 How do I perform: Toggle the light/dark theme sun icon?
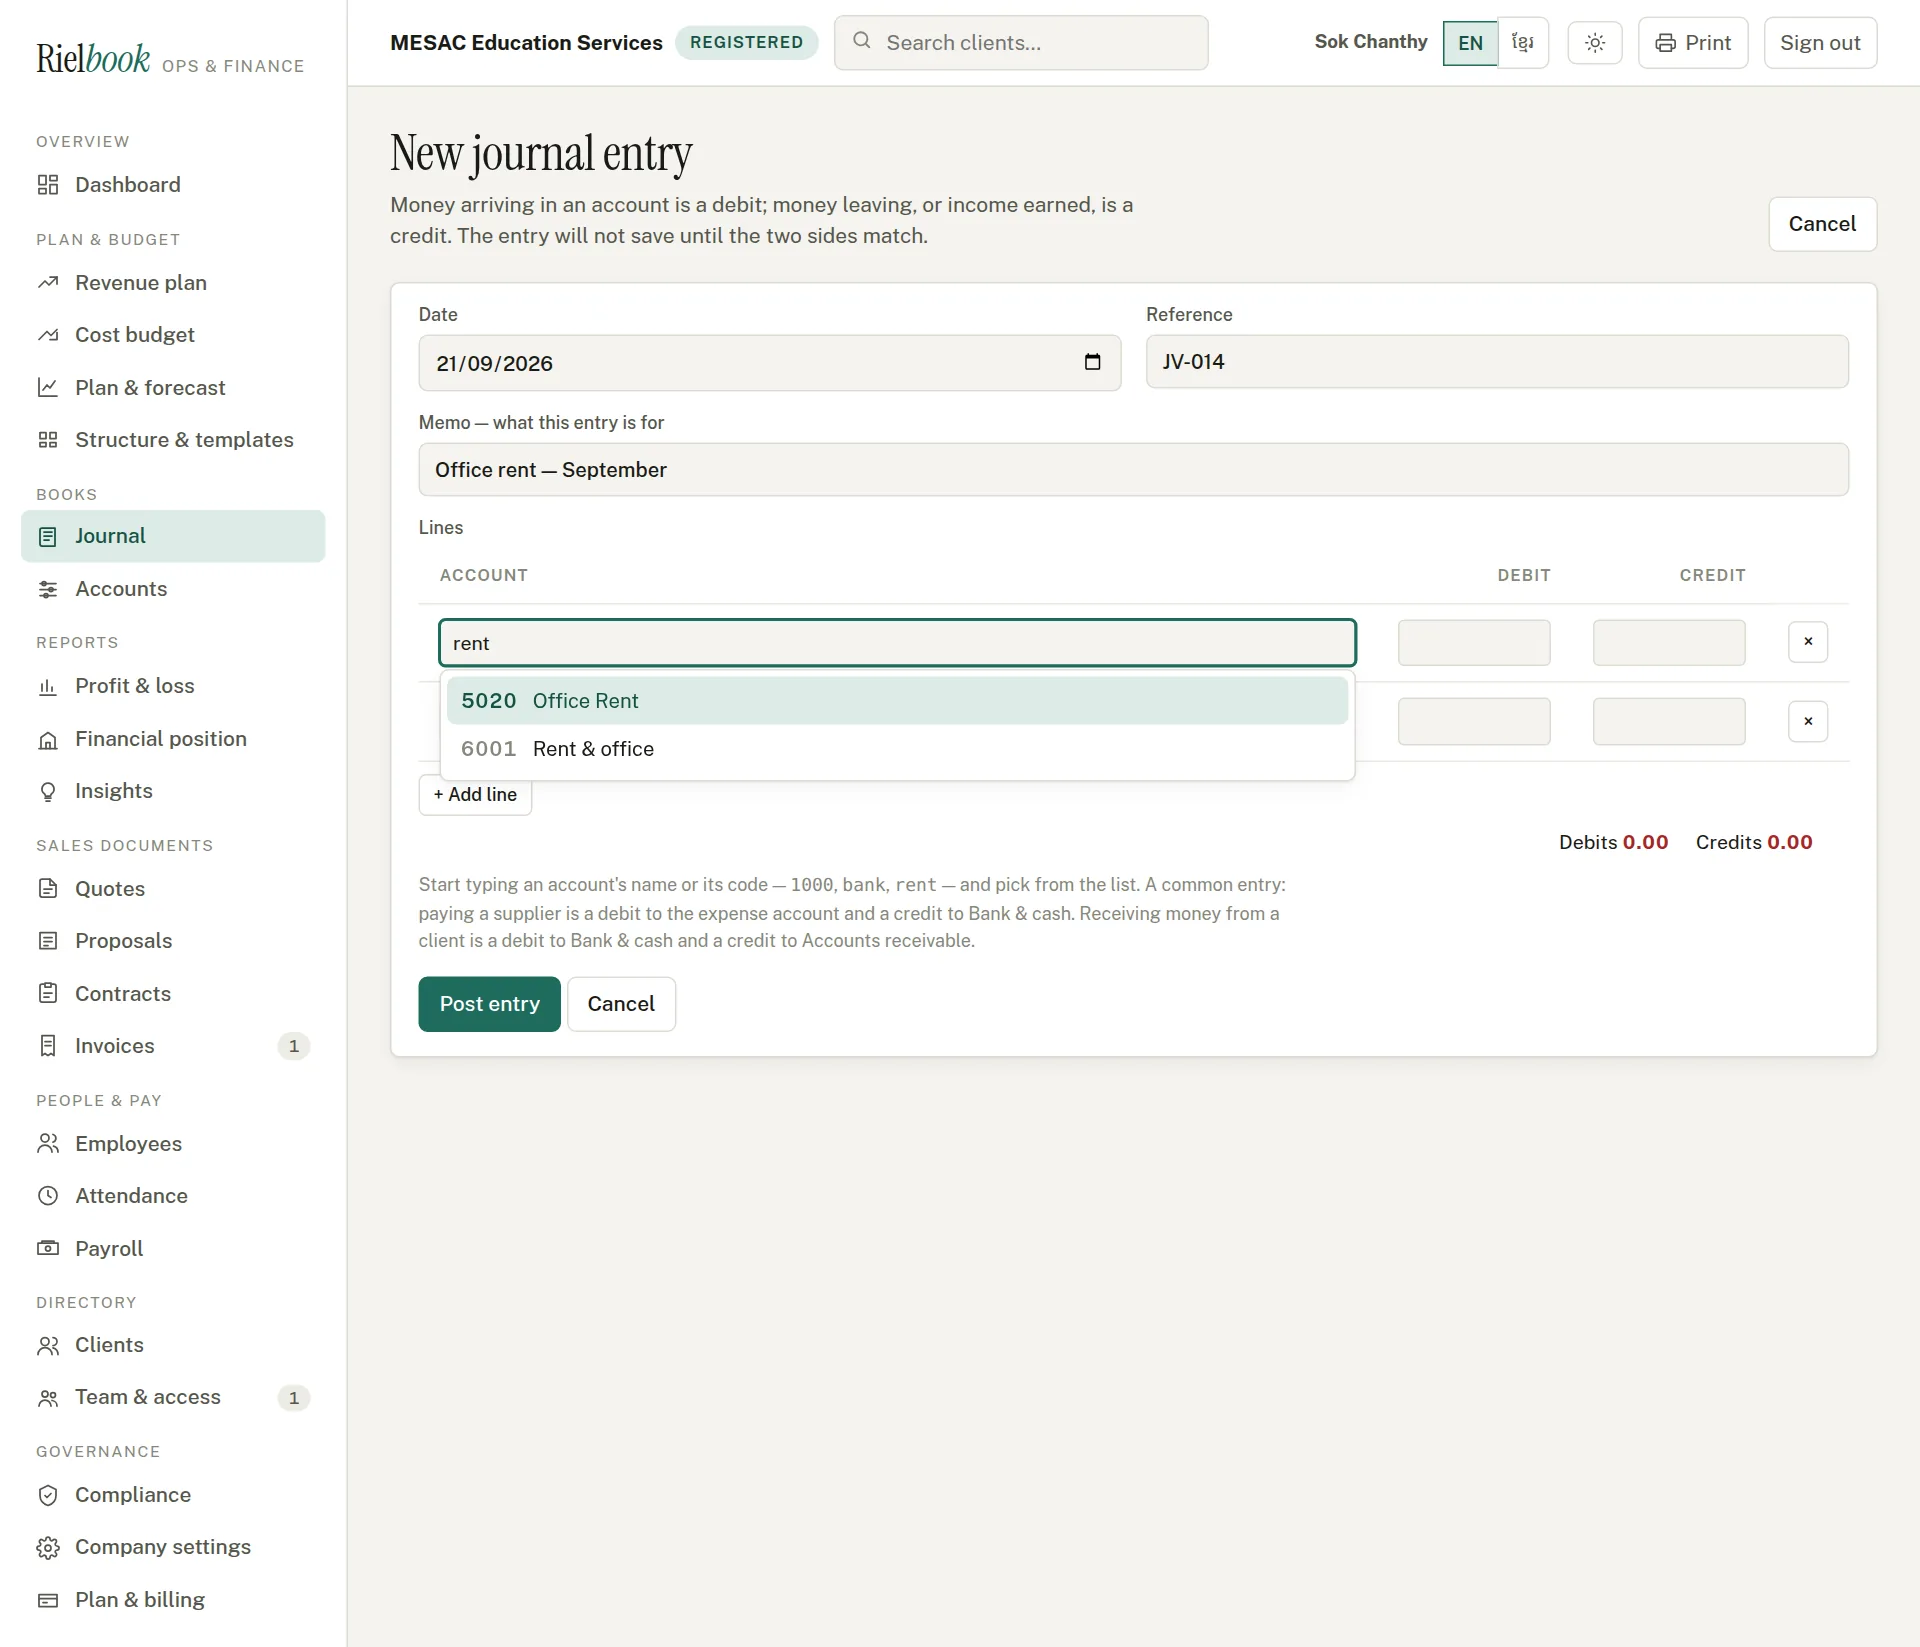tap(1595, 43)
